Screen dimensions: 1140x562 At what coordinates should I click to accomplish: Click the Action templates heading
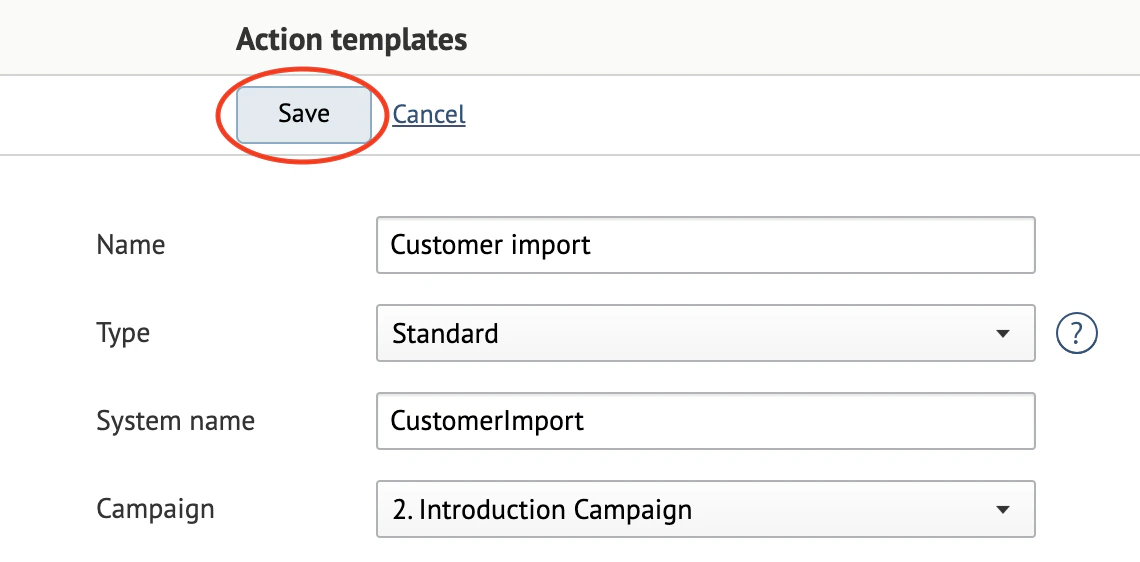coord(351,39)
